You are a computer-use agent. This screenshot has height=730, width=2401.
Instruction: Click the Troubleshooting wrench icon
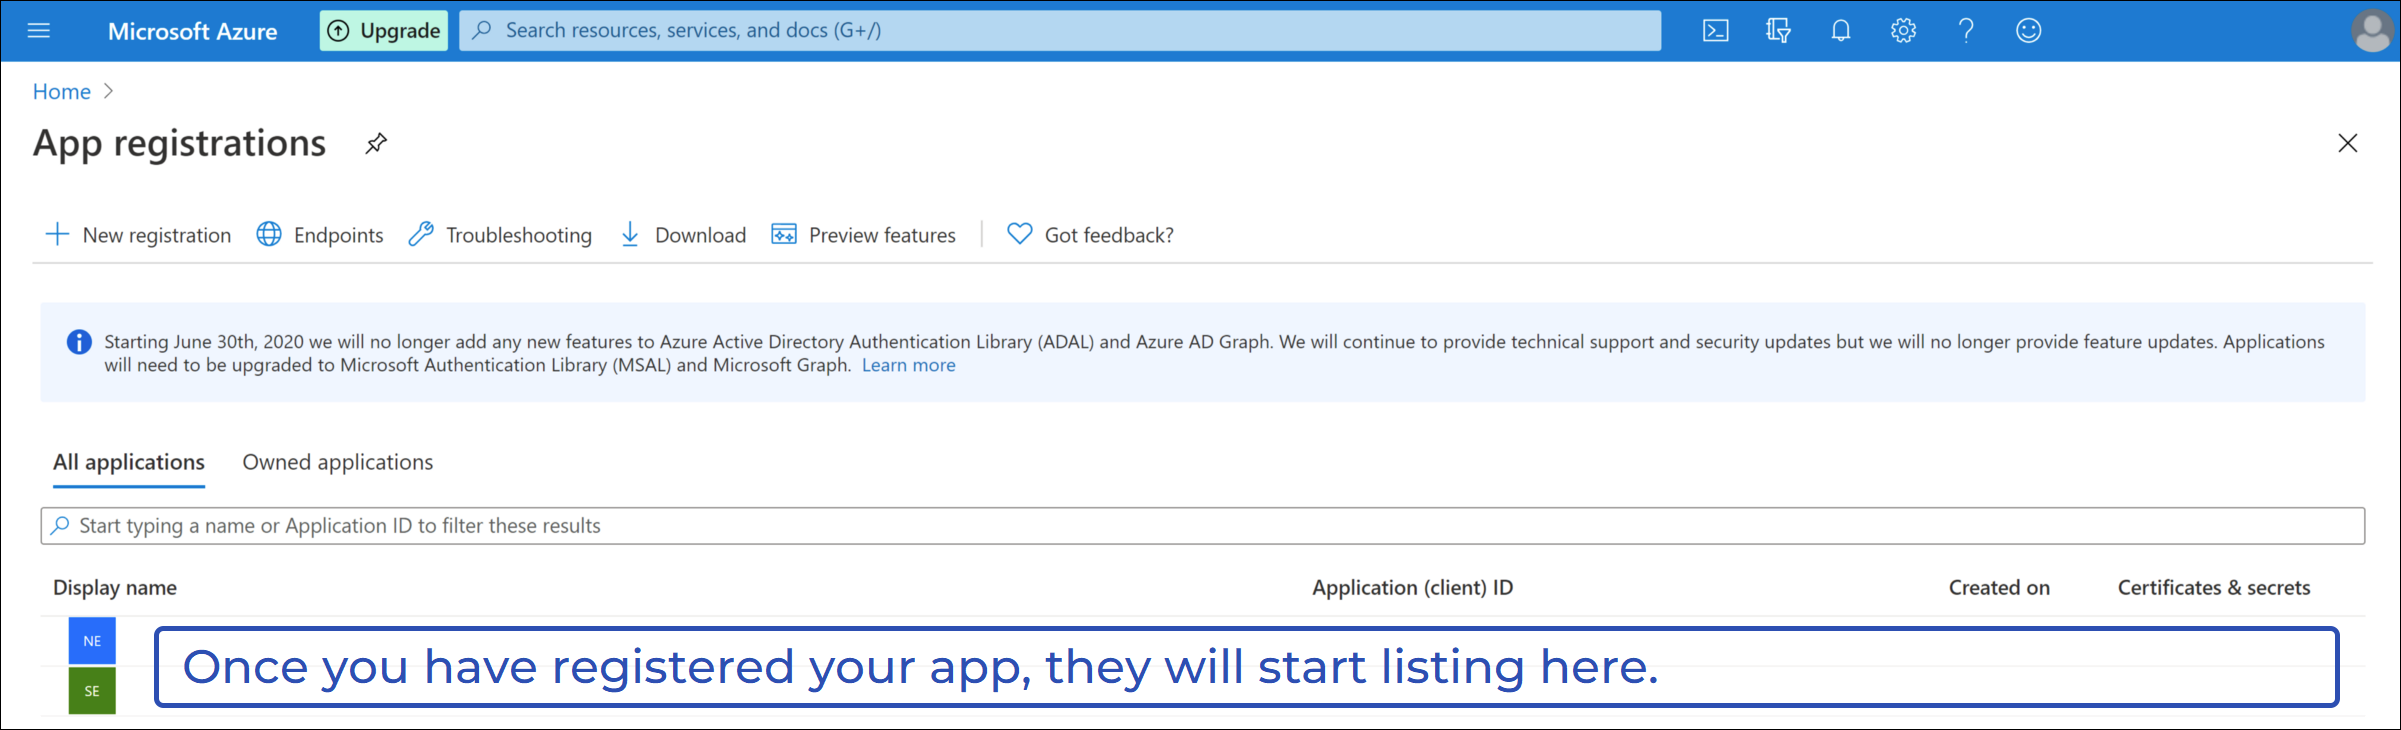(421, 234)
